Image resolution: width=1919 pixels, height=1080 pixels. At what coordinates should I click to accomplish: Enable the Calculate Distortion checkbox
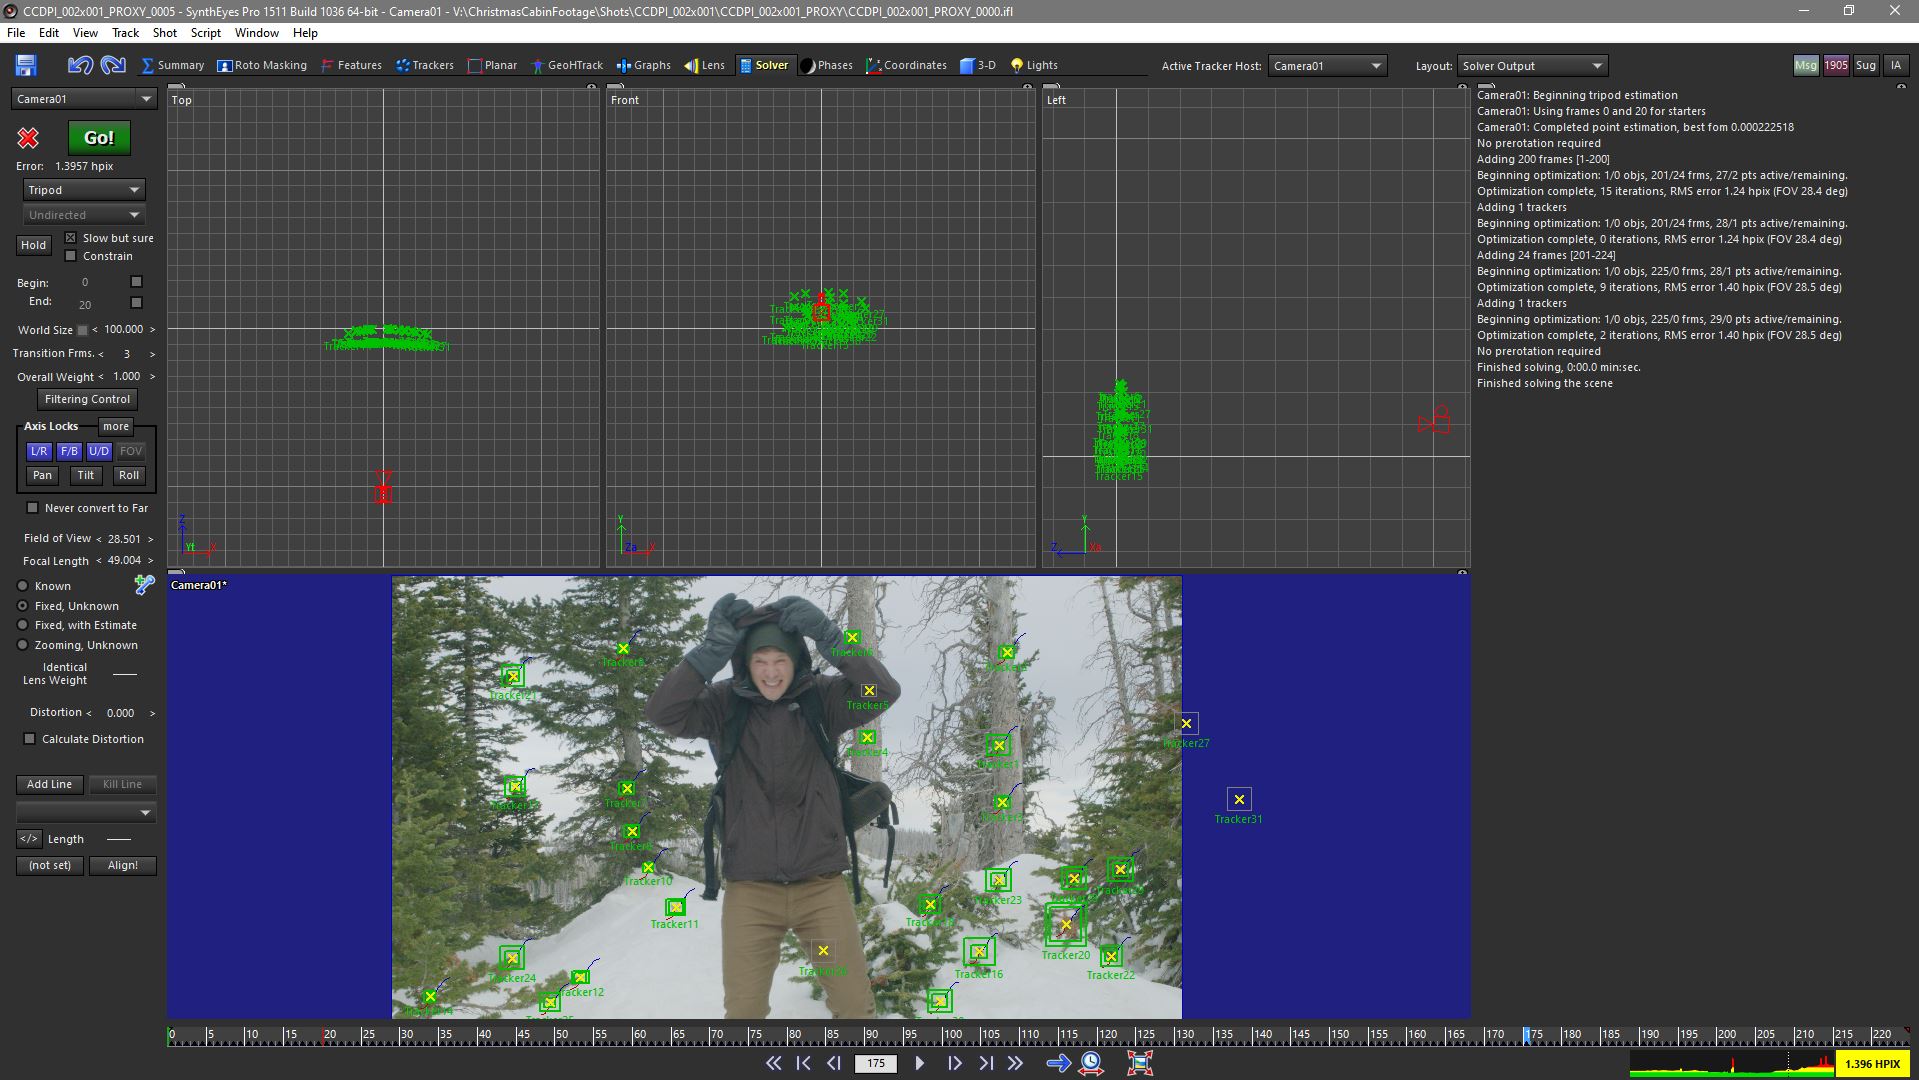click(x=30, y=739)
